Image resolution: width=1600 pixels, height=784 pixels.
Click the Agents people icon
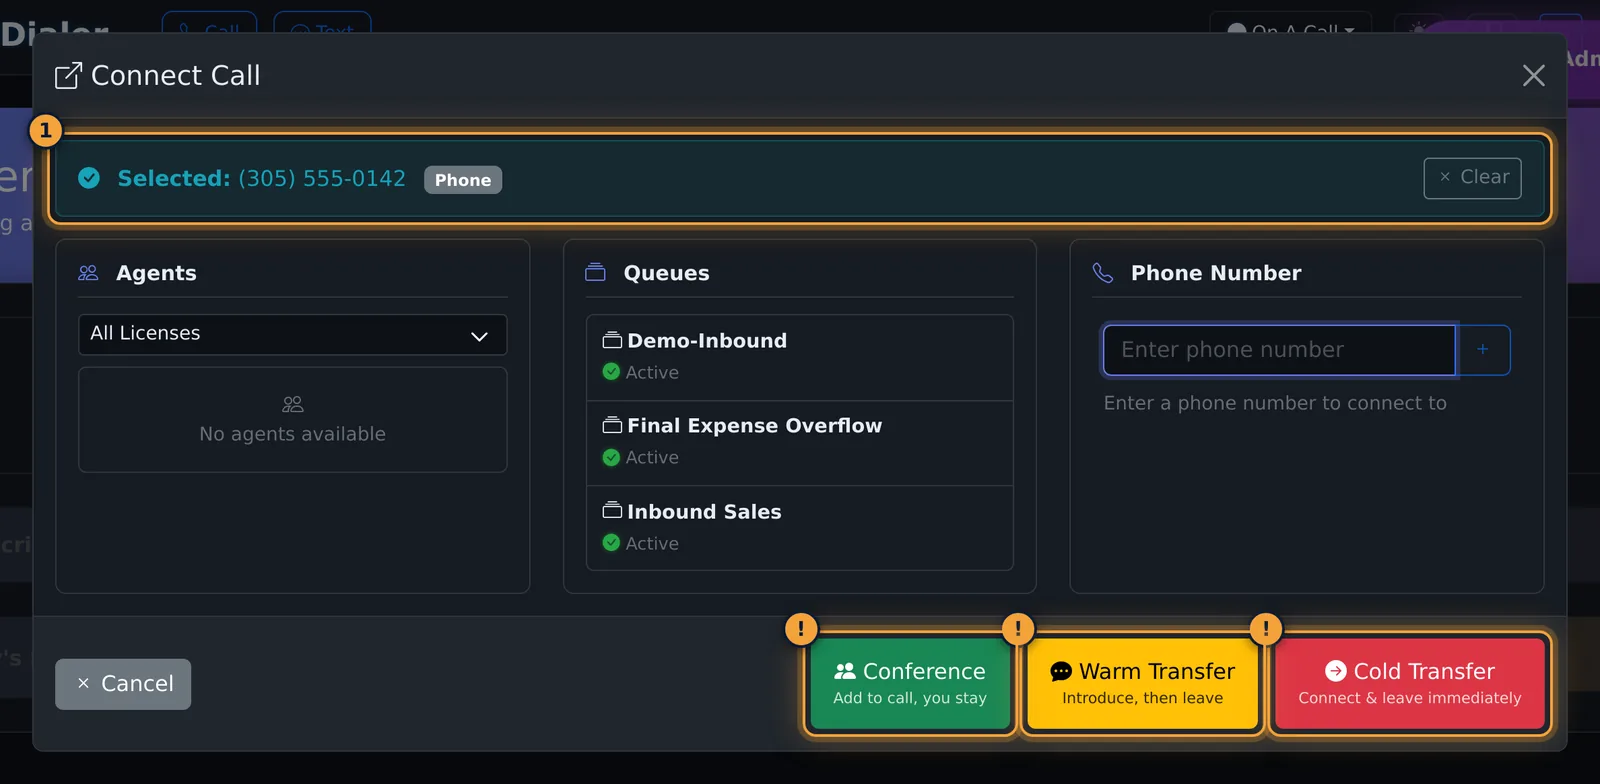pos(88,273)
